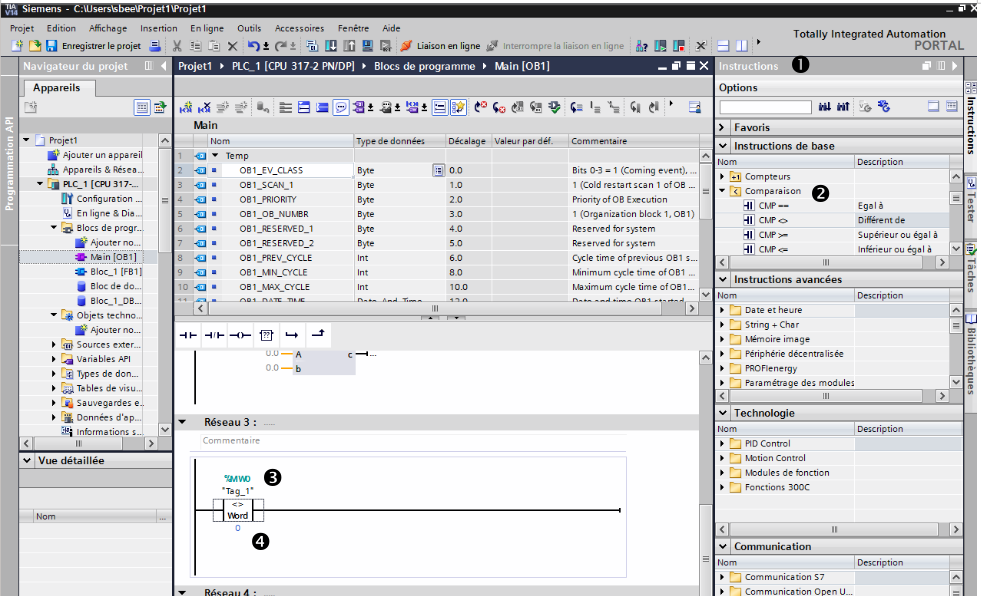Click the delete X toolbar icon

pos(232,46)
